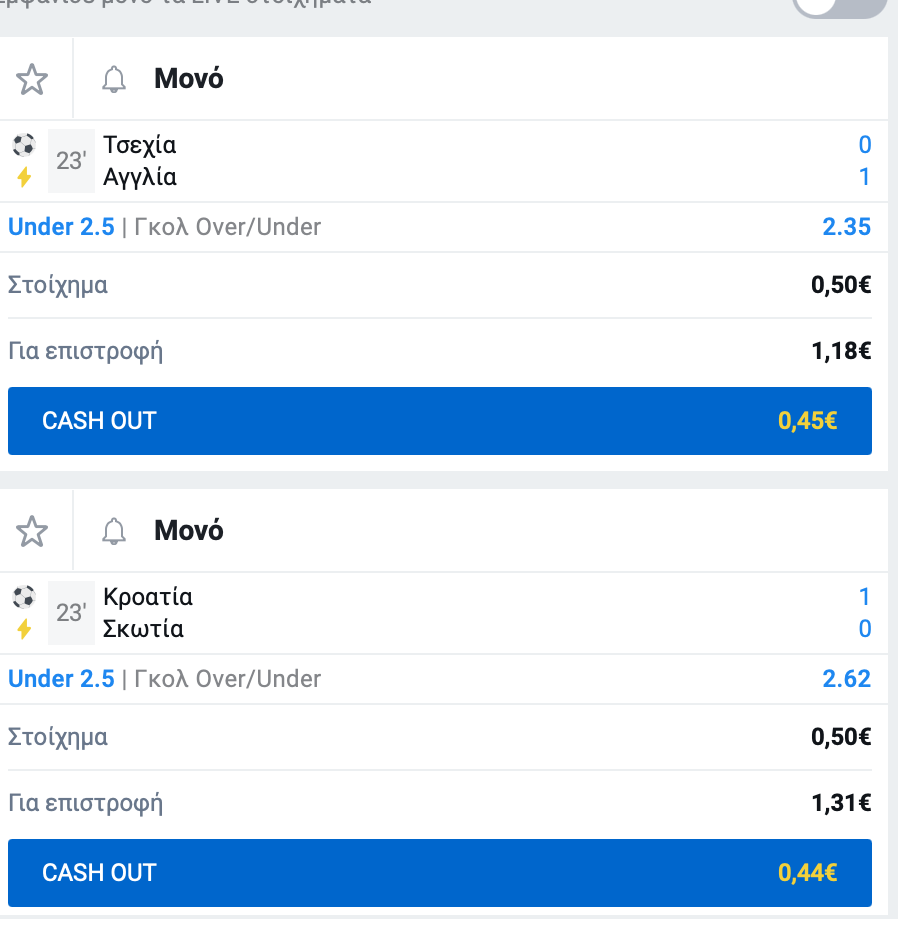898x928 pixels.
Task: Enable bell notifications for Τσεχία-Αγγλία bet
Action: (114, 79)
